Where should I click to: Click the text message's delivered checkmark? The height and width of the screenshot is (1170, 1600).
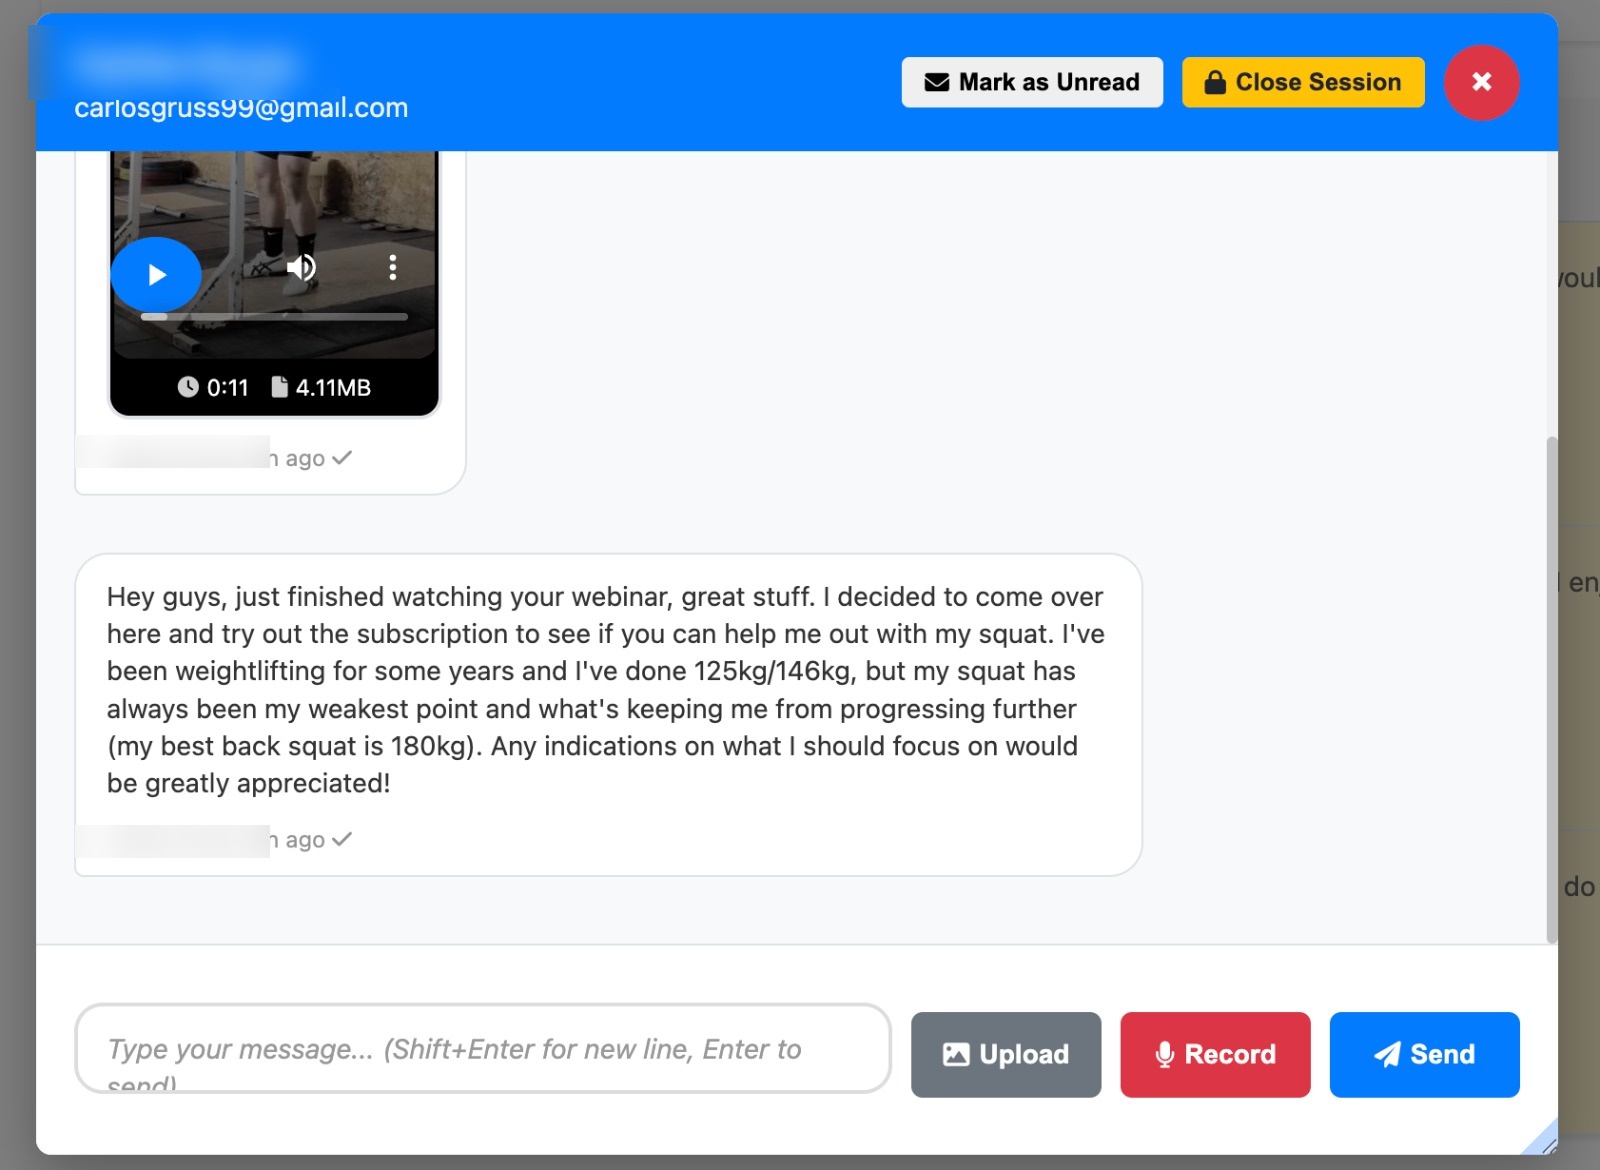(x=342, y=839)
